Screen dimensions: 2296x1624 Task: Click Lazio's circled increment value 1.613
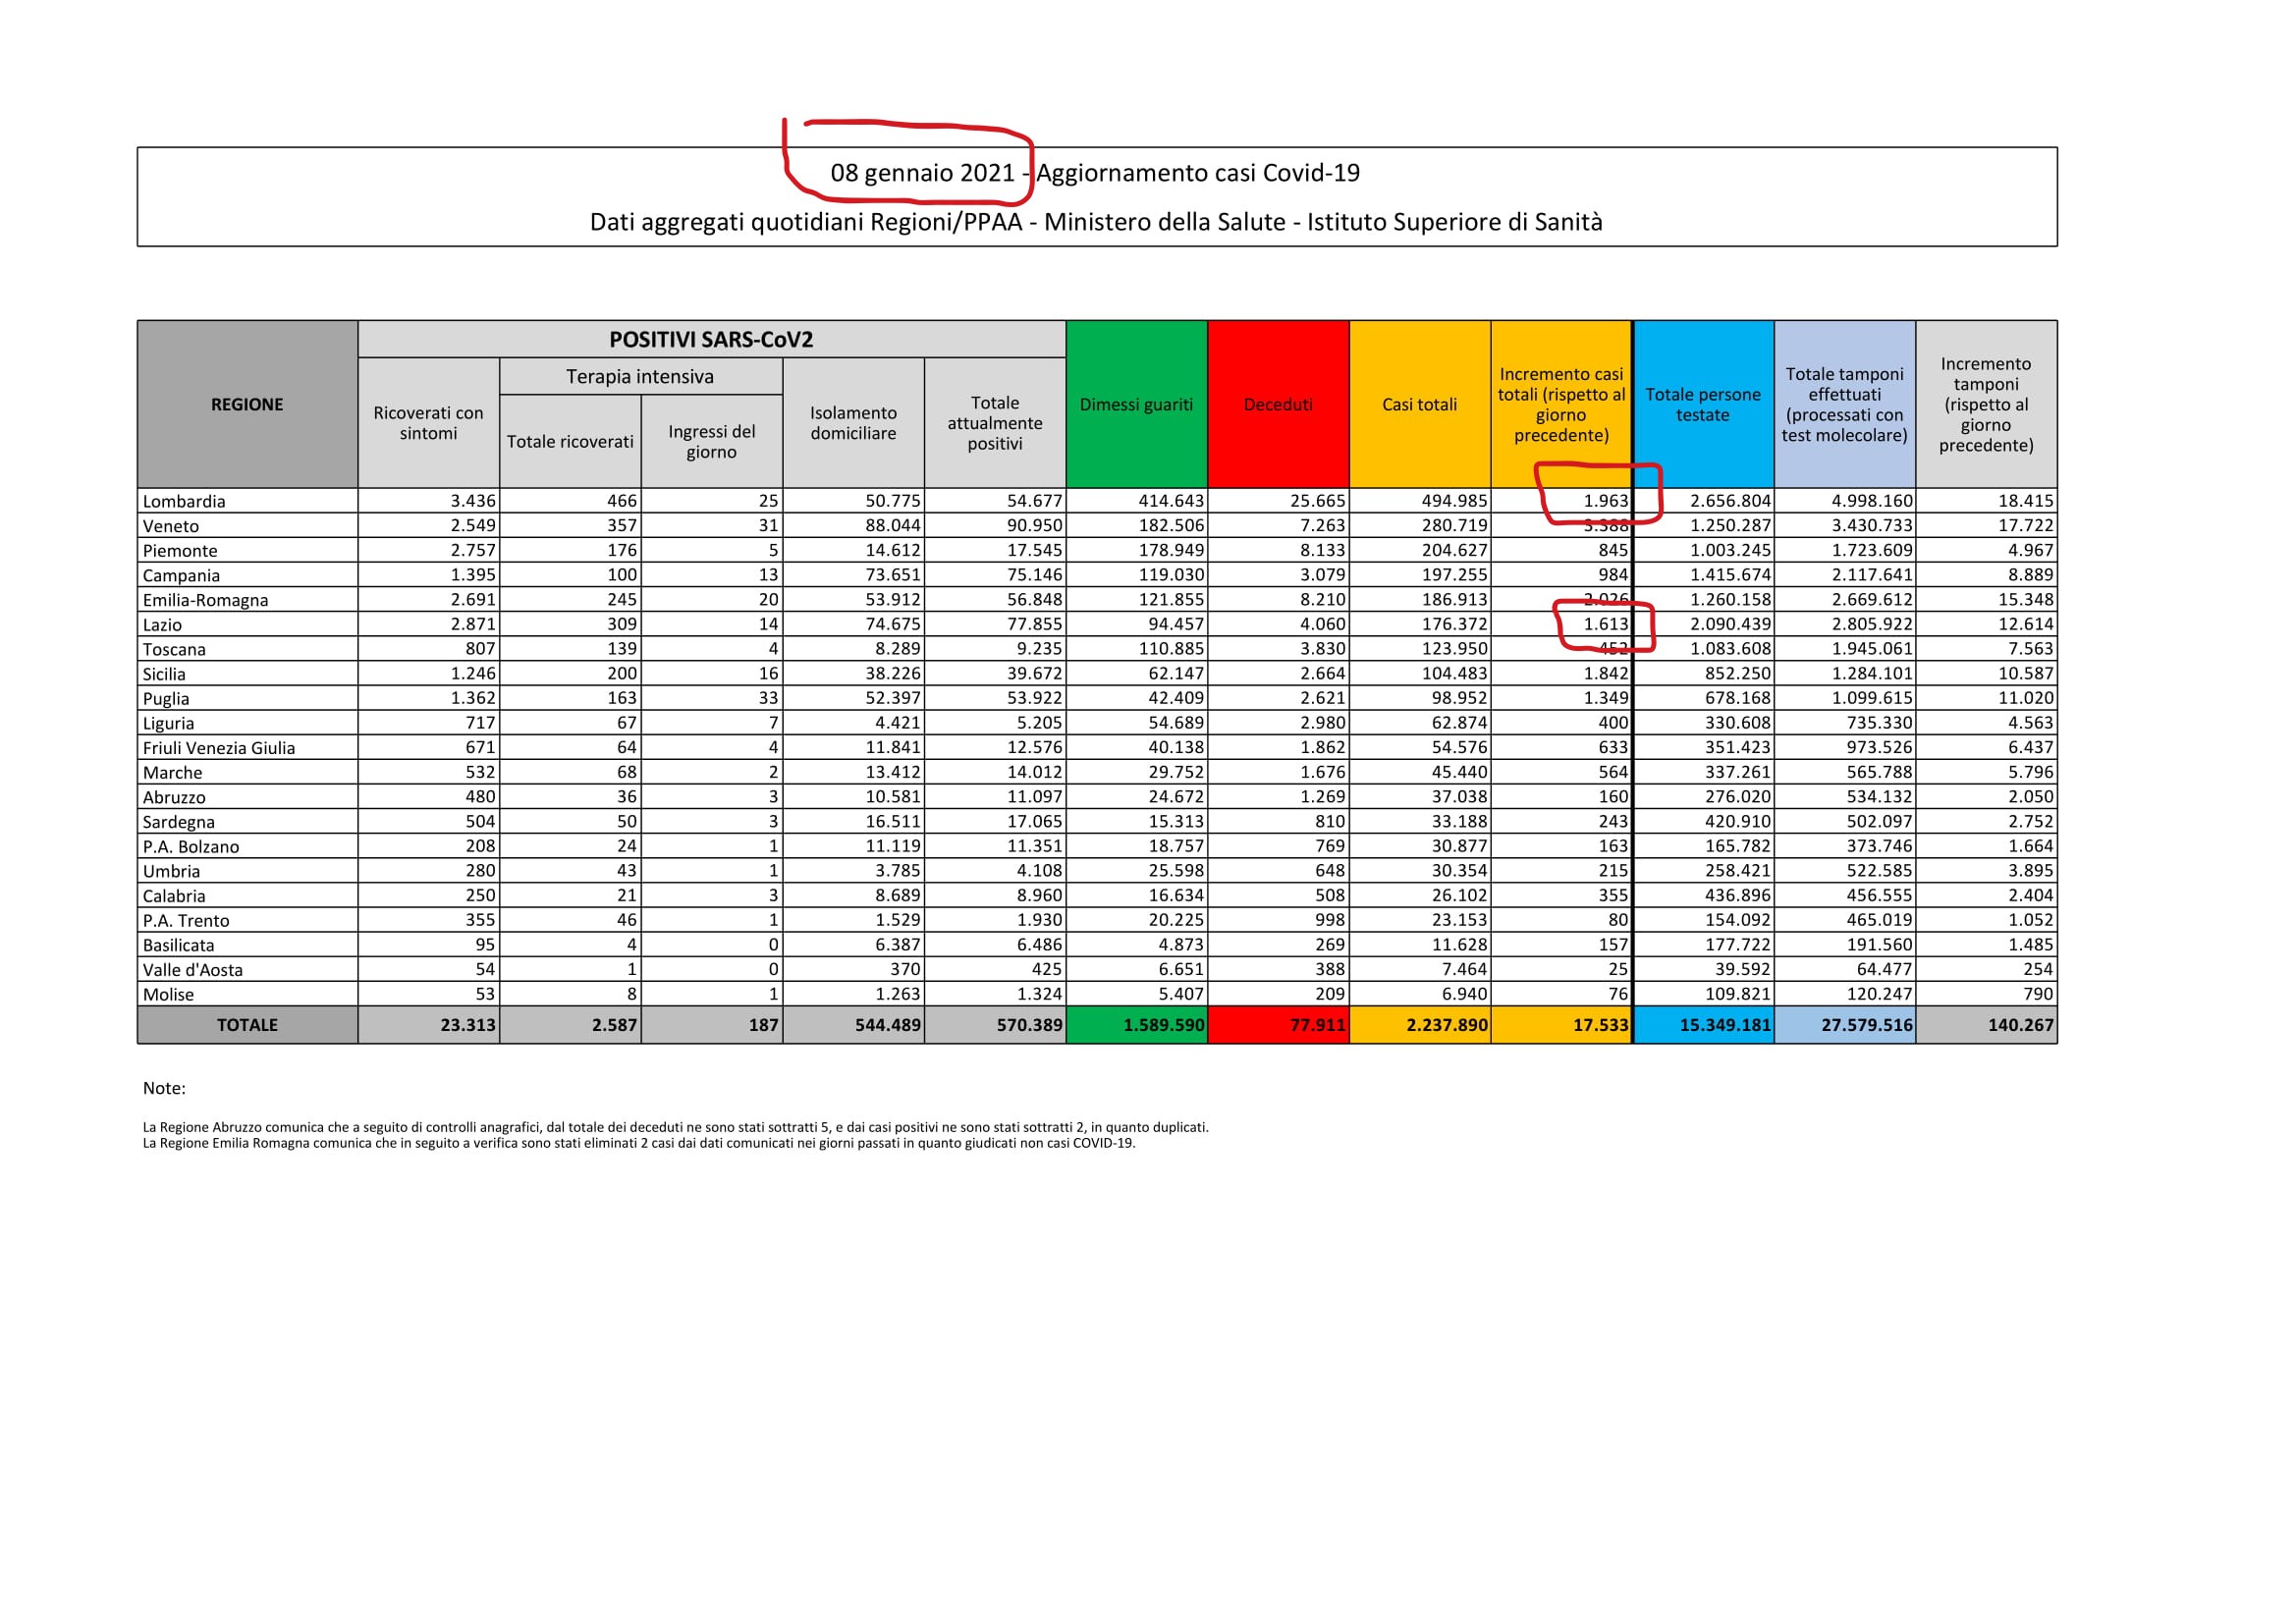point(1605,624)
